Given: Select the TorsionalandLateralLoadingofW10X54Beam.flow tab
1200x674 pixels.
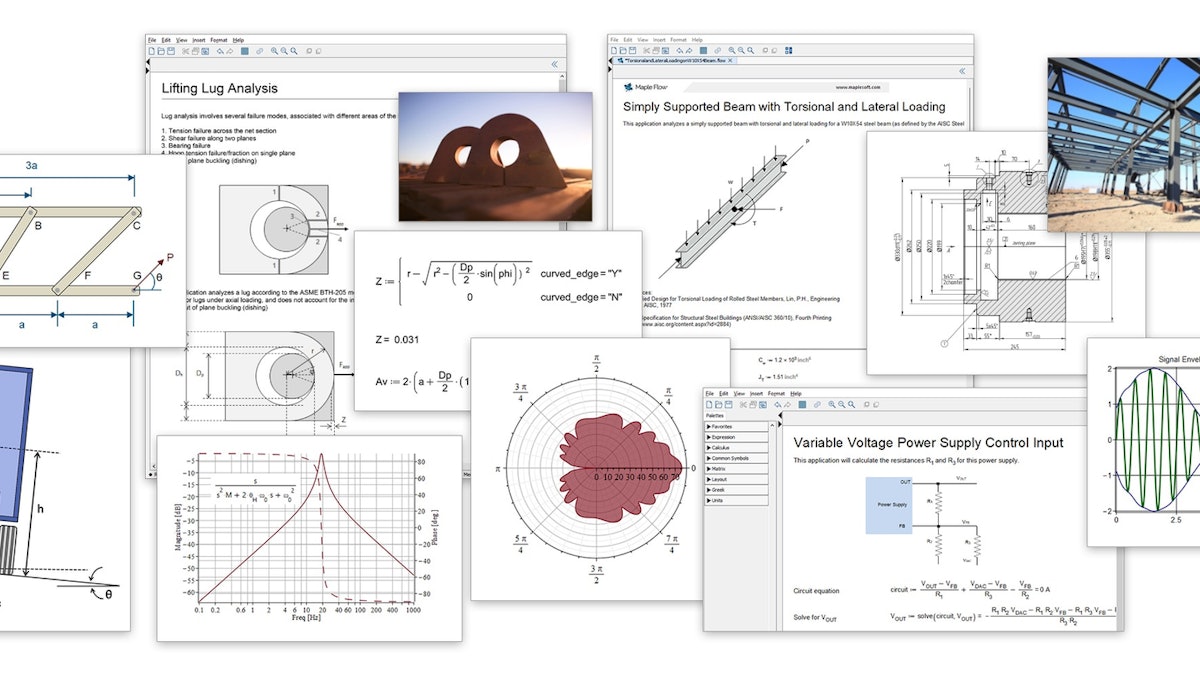Looking at the screenshot, I should (x=673, y=60).
